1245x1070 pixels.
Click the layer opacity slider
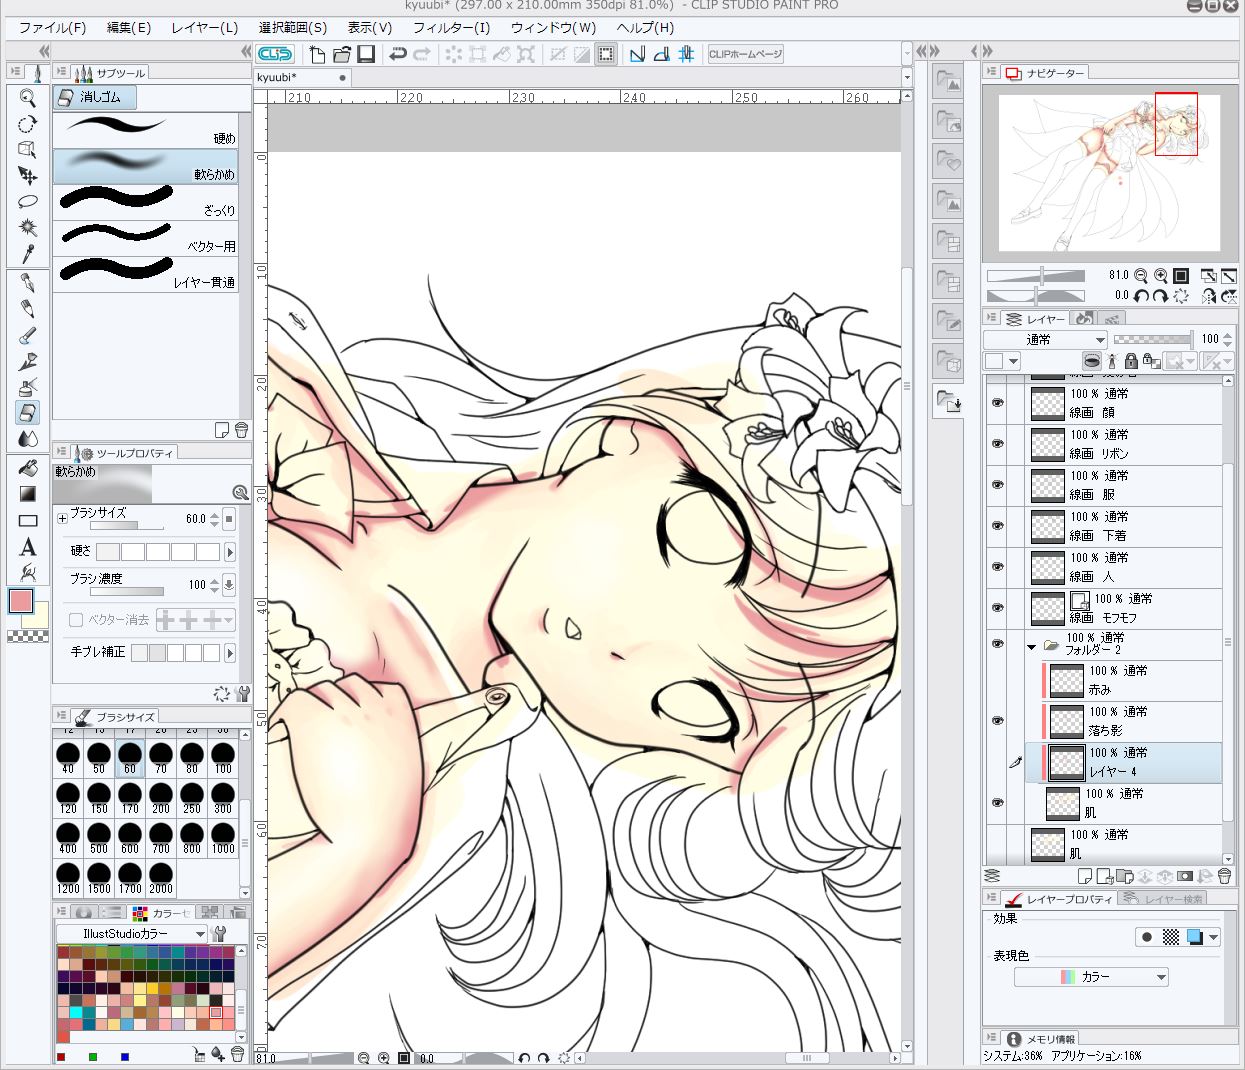point(1153,340)
